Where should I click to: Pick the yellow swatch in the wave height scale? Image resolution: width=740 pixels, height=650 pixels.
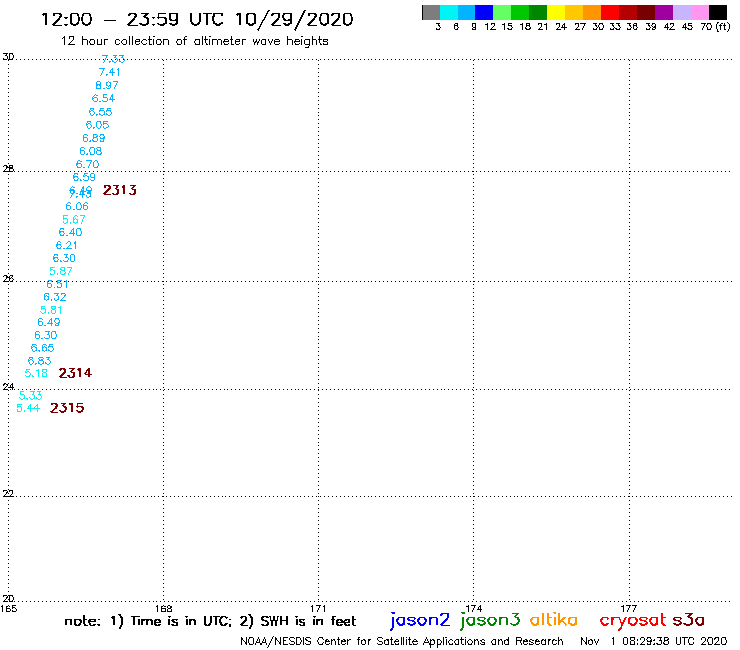pyautogui.click(x=556, y=12)
